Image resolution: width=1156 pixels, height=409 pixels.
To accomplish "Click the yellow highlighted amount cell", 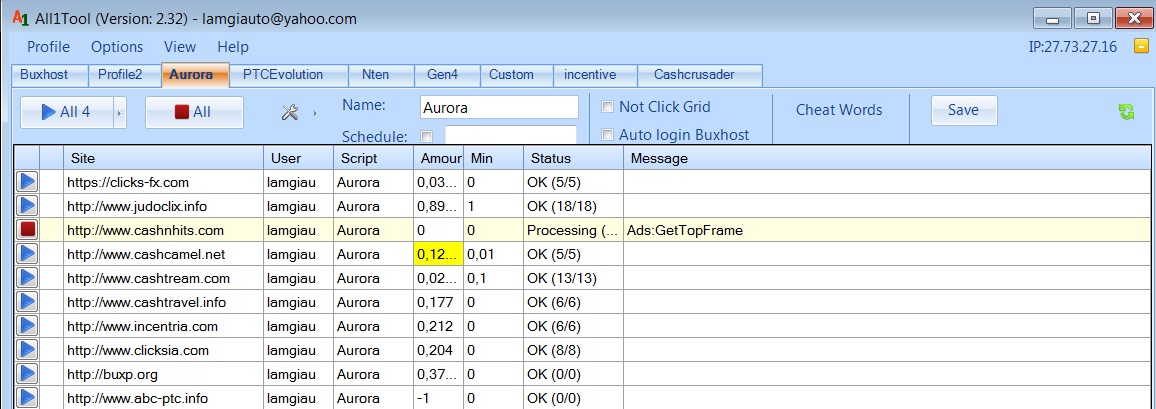I will 438,254.
